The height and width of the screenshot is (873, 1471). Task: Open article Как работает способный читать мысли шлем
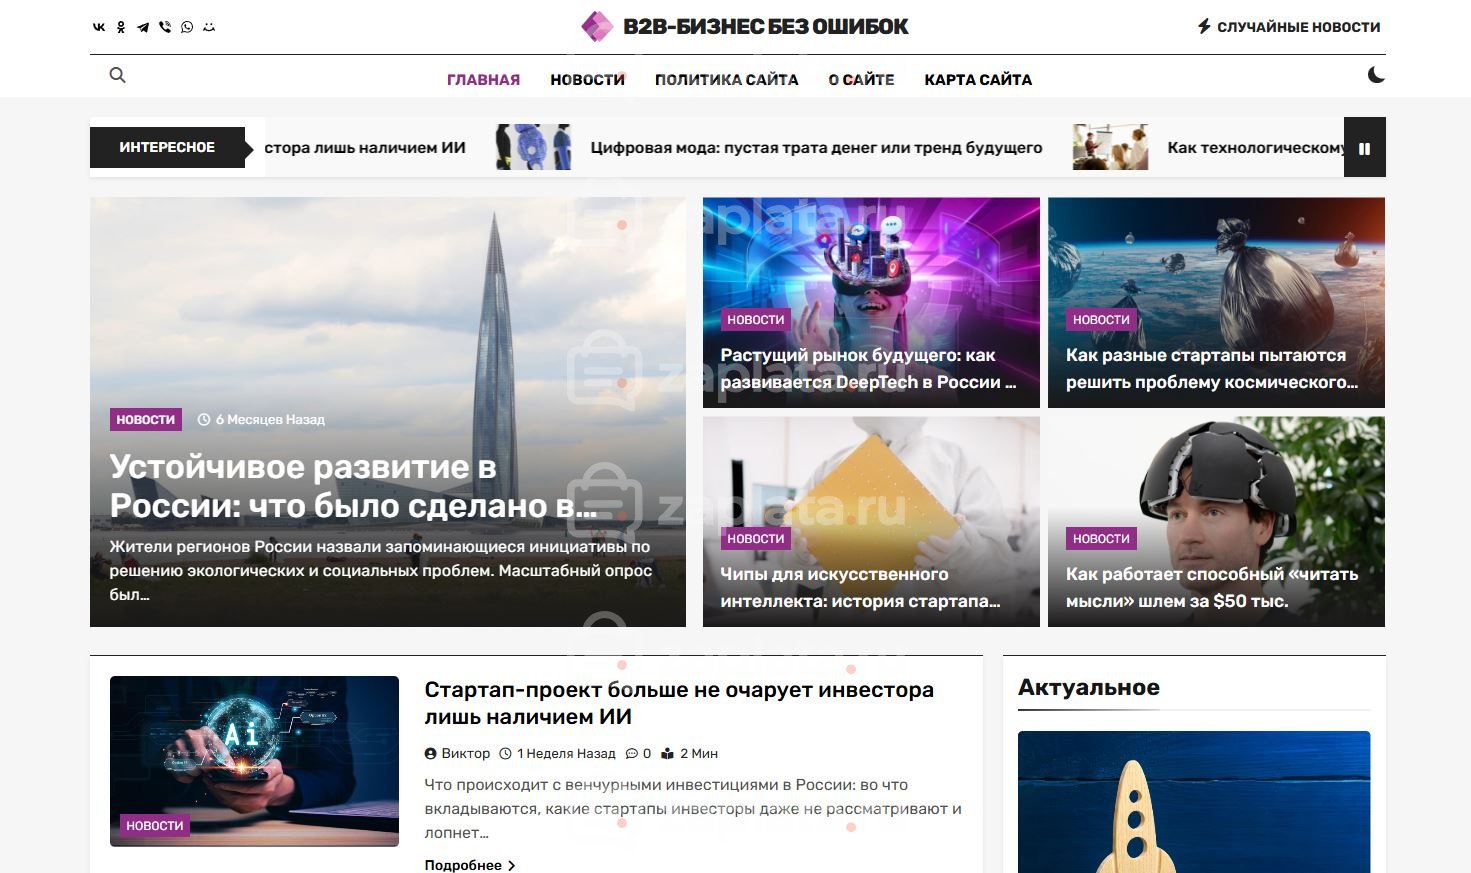tap(1212, 587)
